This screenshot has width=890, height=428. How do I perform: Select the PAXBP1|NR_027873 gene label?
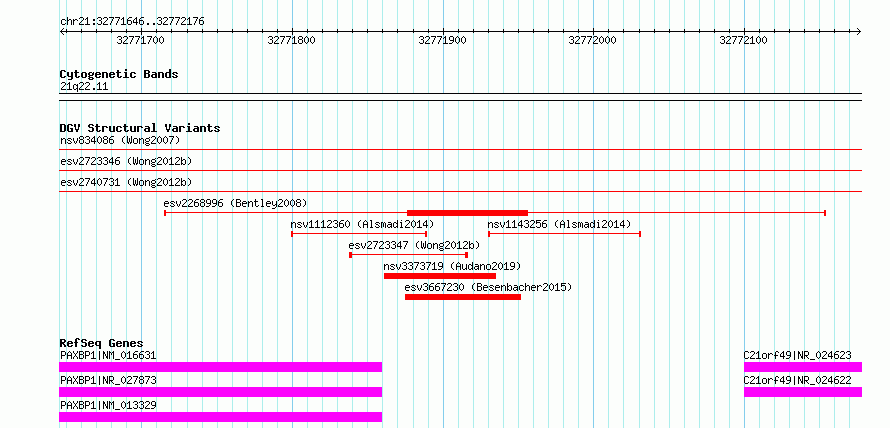click(x=108, y=380)
